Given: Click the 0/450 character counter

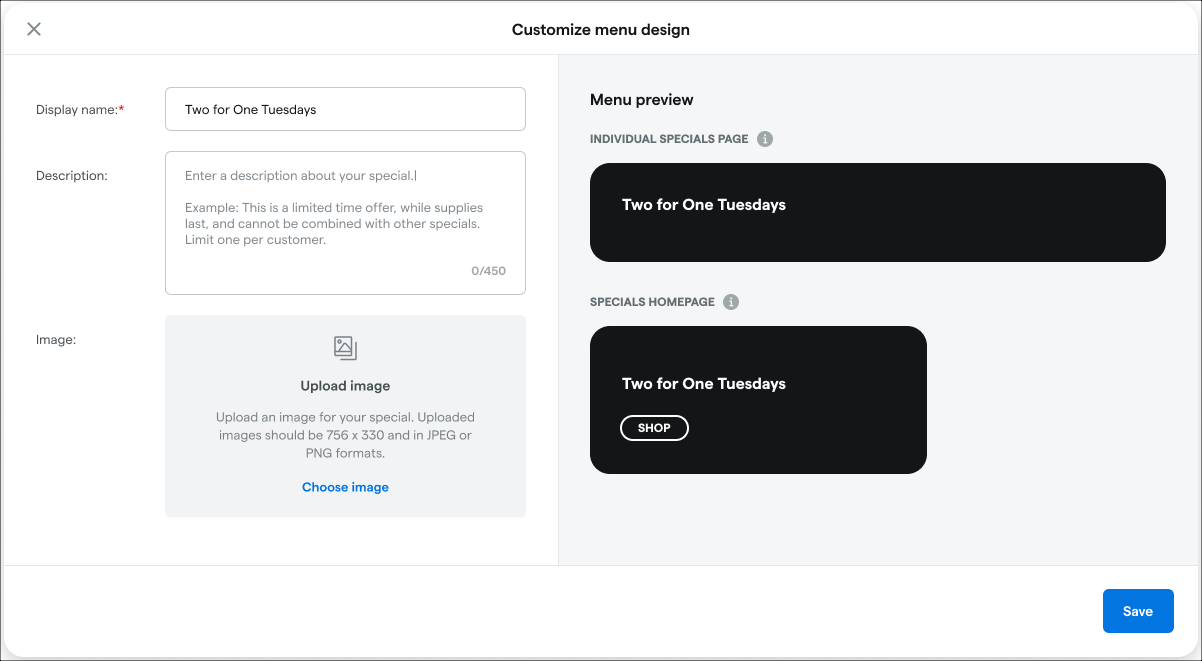Looking at the screenshot, I should click(488, 271).
